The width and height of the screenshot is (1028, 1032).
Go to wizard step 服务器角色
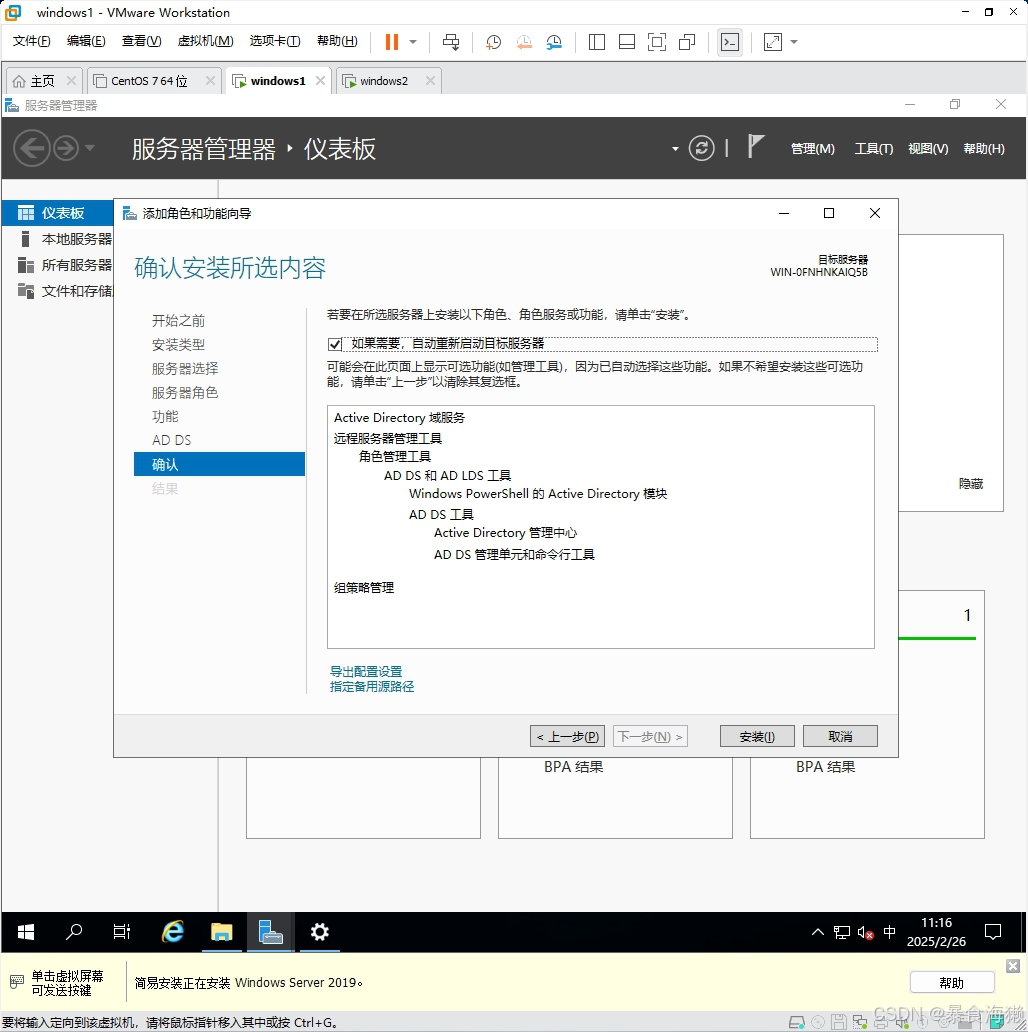(x=185, y=392)
